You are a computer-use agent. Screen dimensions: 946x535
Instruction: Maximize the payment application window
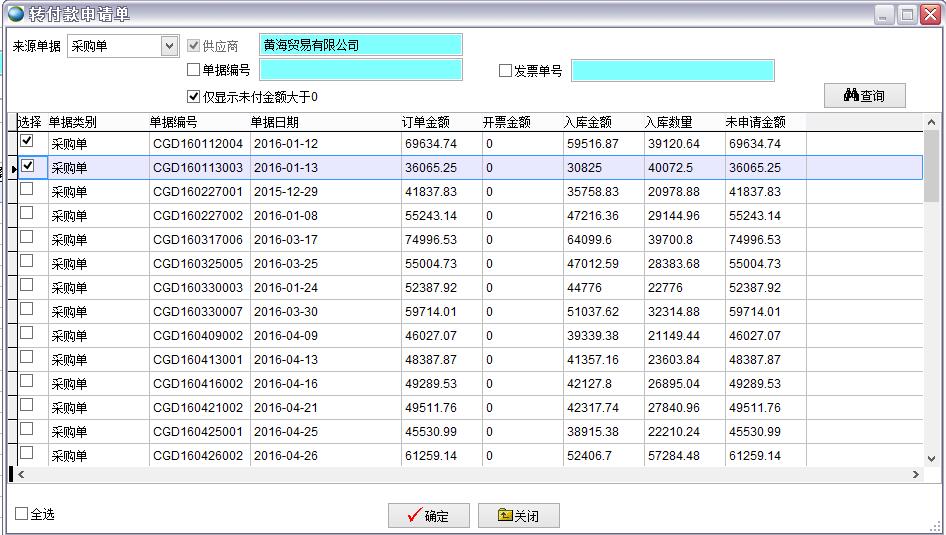click(x=906, y=14)
